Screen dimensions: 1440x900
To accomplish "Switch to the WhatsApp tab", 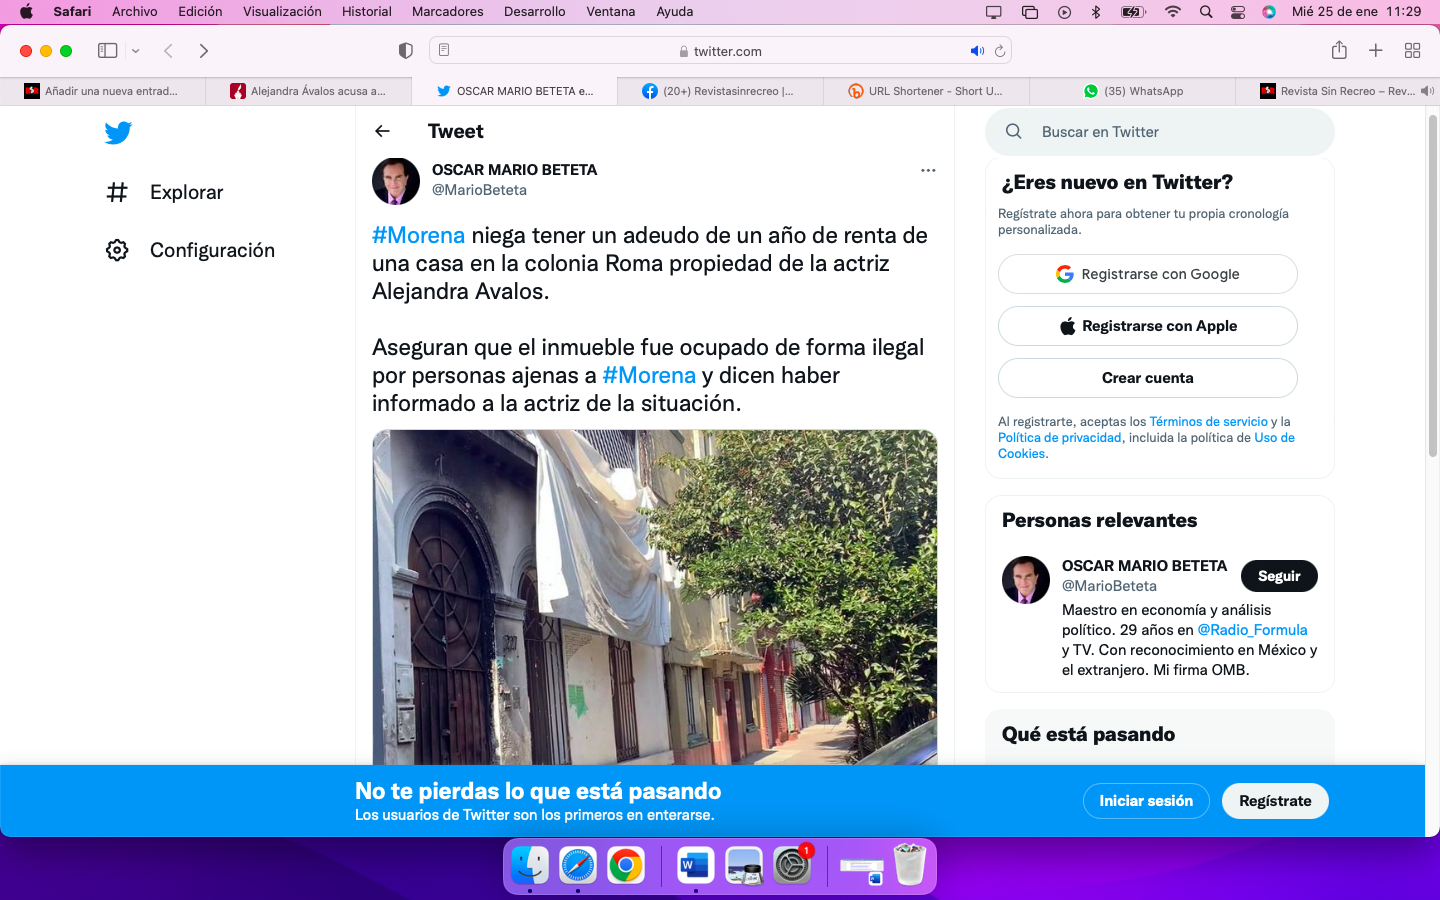I will (x=1132, y=91).
